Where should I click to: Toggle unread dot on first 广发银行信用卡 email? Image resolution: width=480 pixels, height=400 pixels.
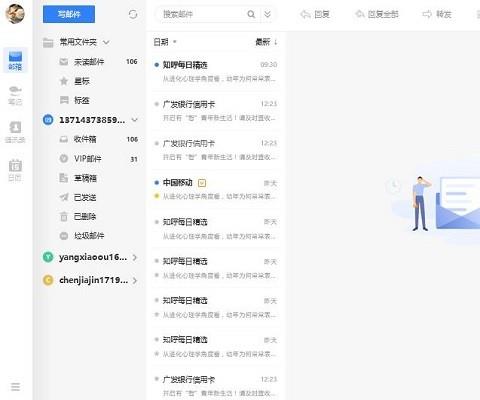[157, 104]
